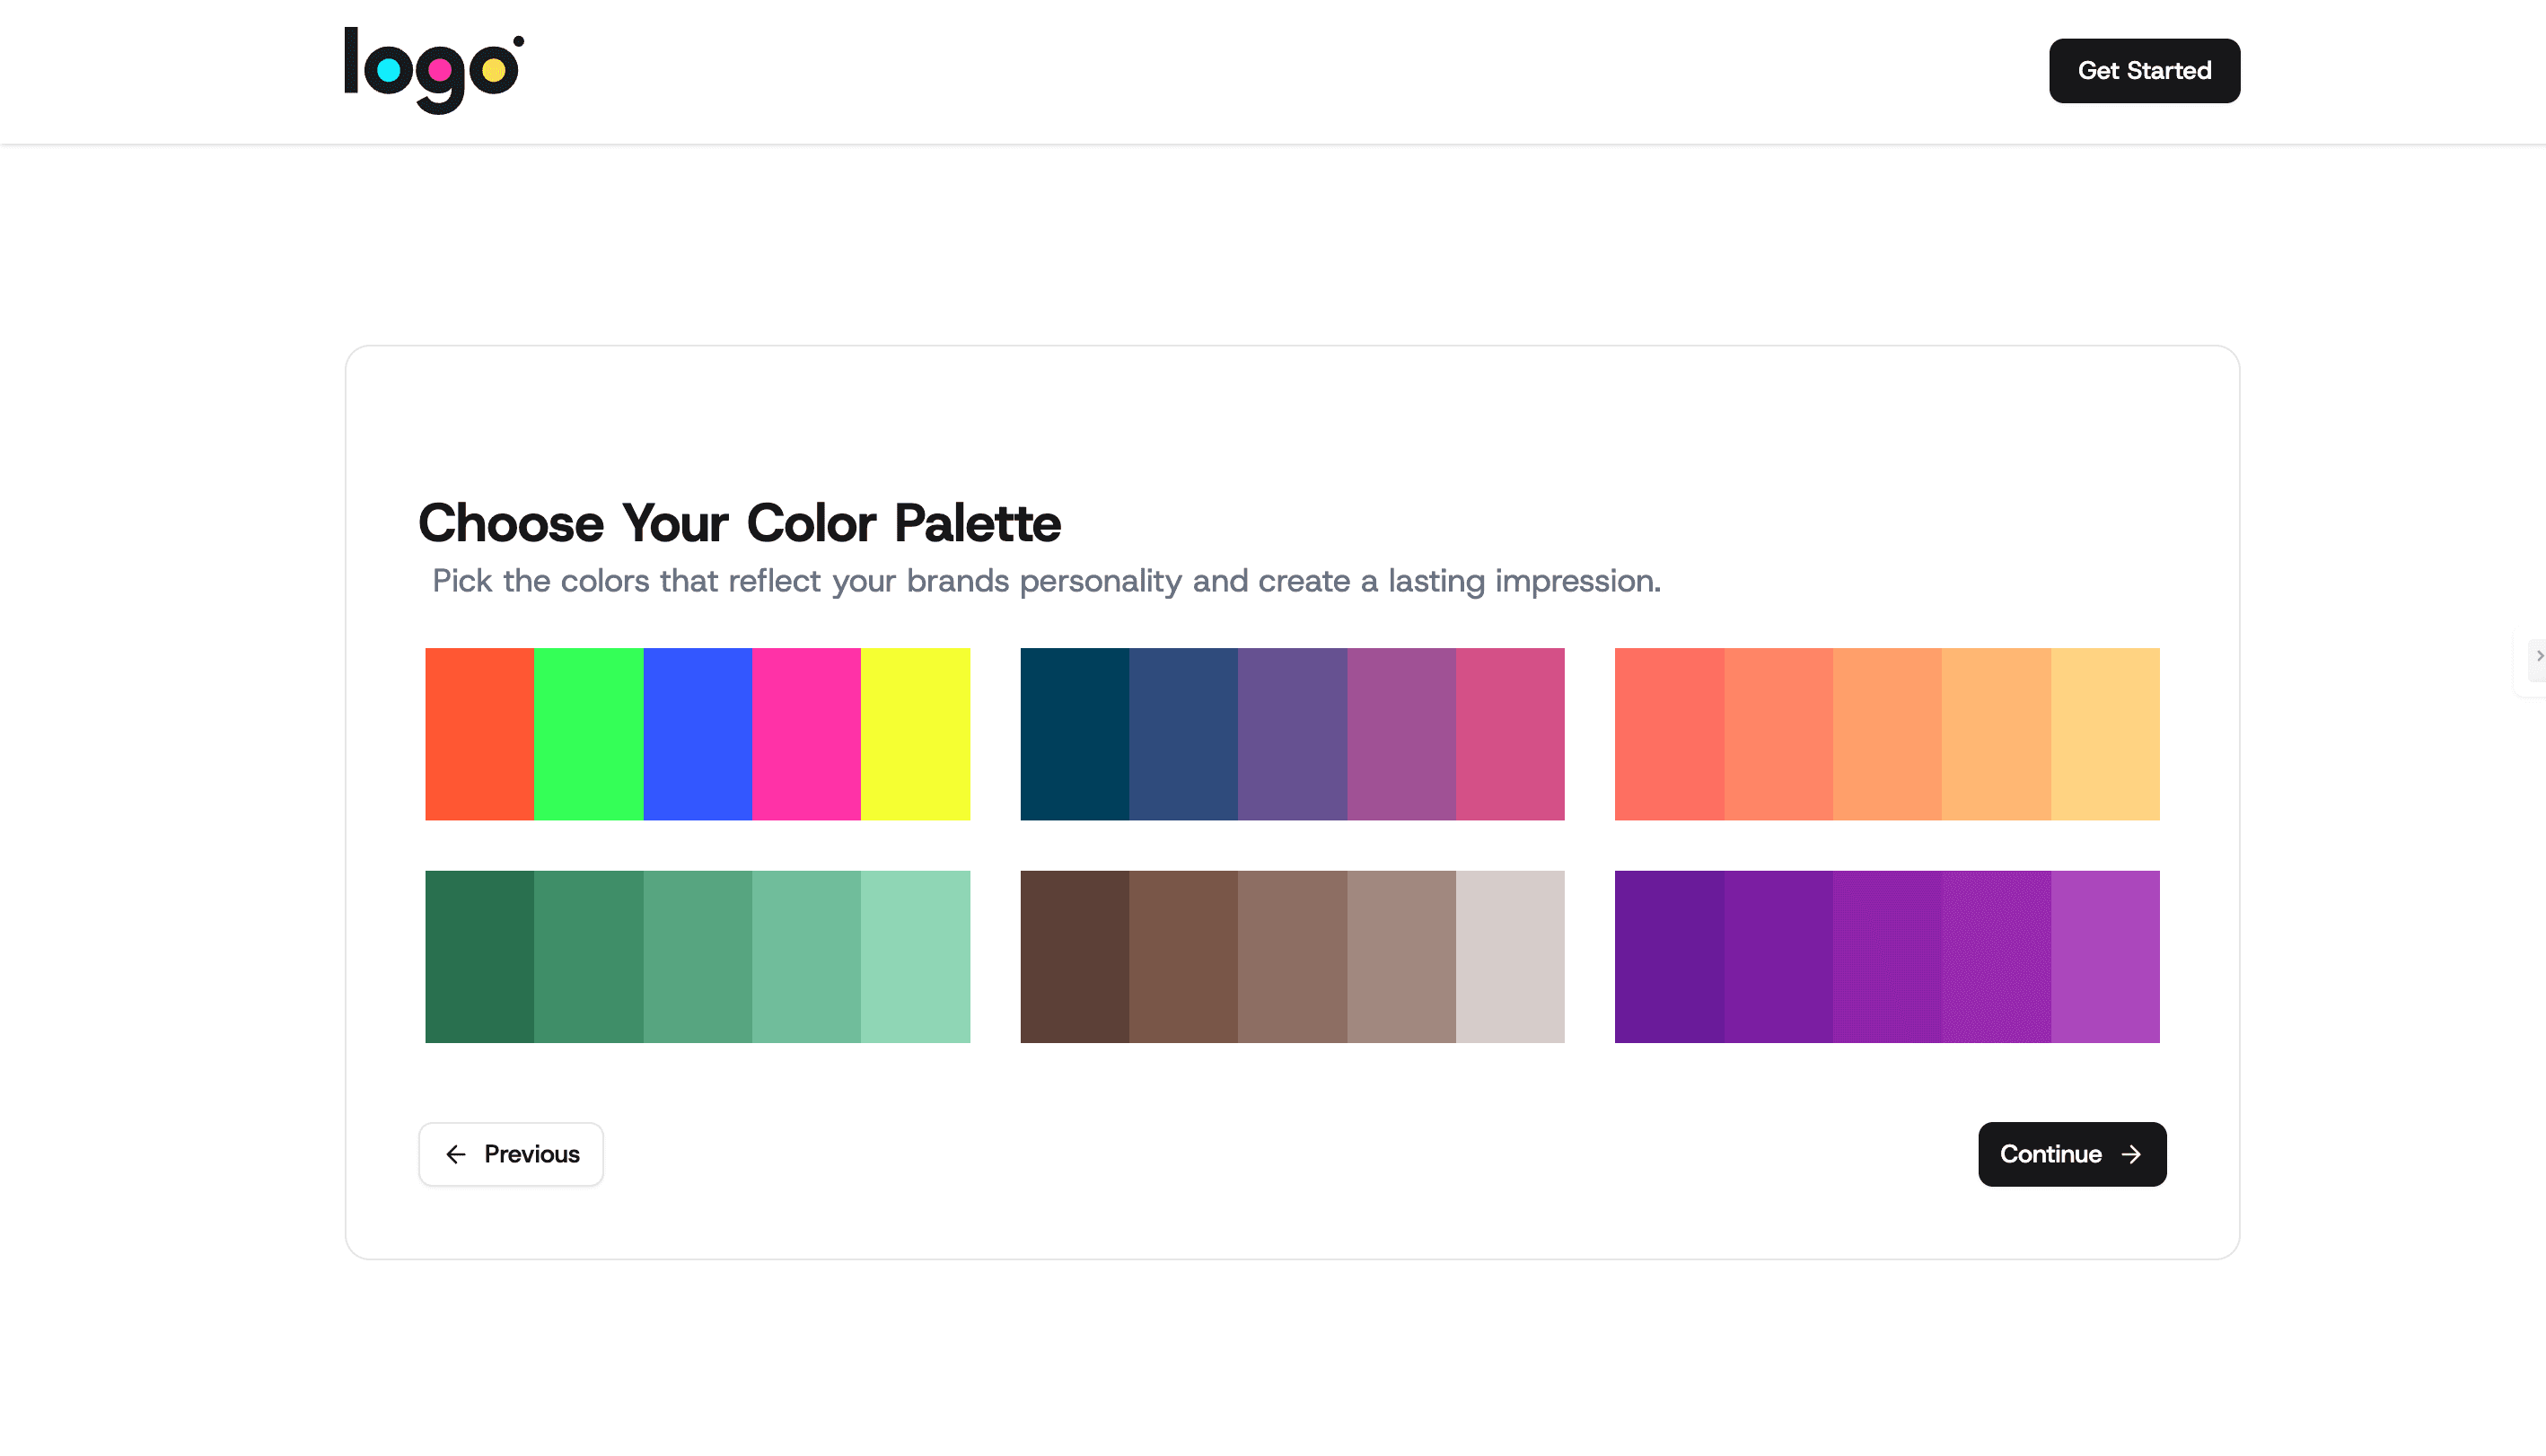Select the neon orange-red swatch
Screen dimensions: 2546x1456
click(x=479, y=734)
